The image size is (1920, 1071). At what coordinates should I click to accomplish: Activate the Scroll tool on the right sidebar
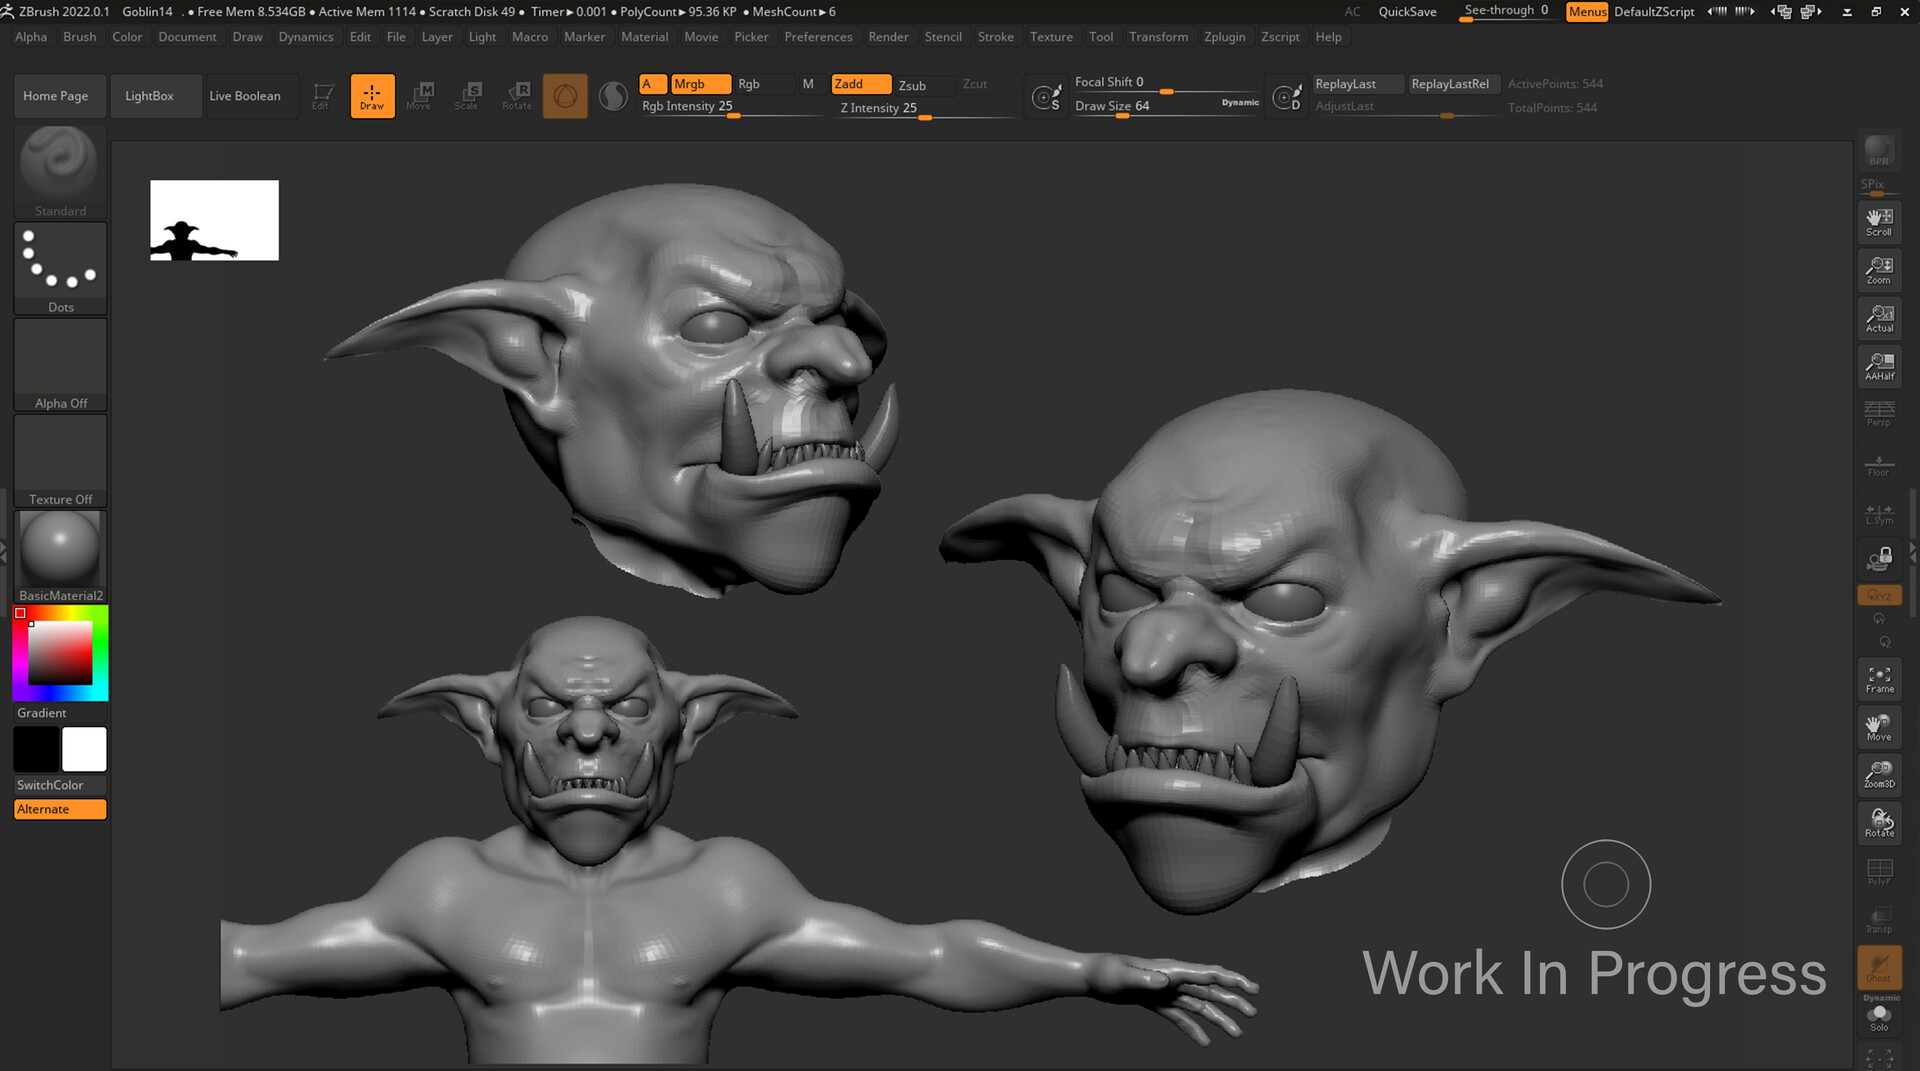(x=1879, y=221)
